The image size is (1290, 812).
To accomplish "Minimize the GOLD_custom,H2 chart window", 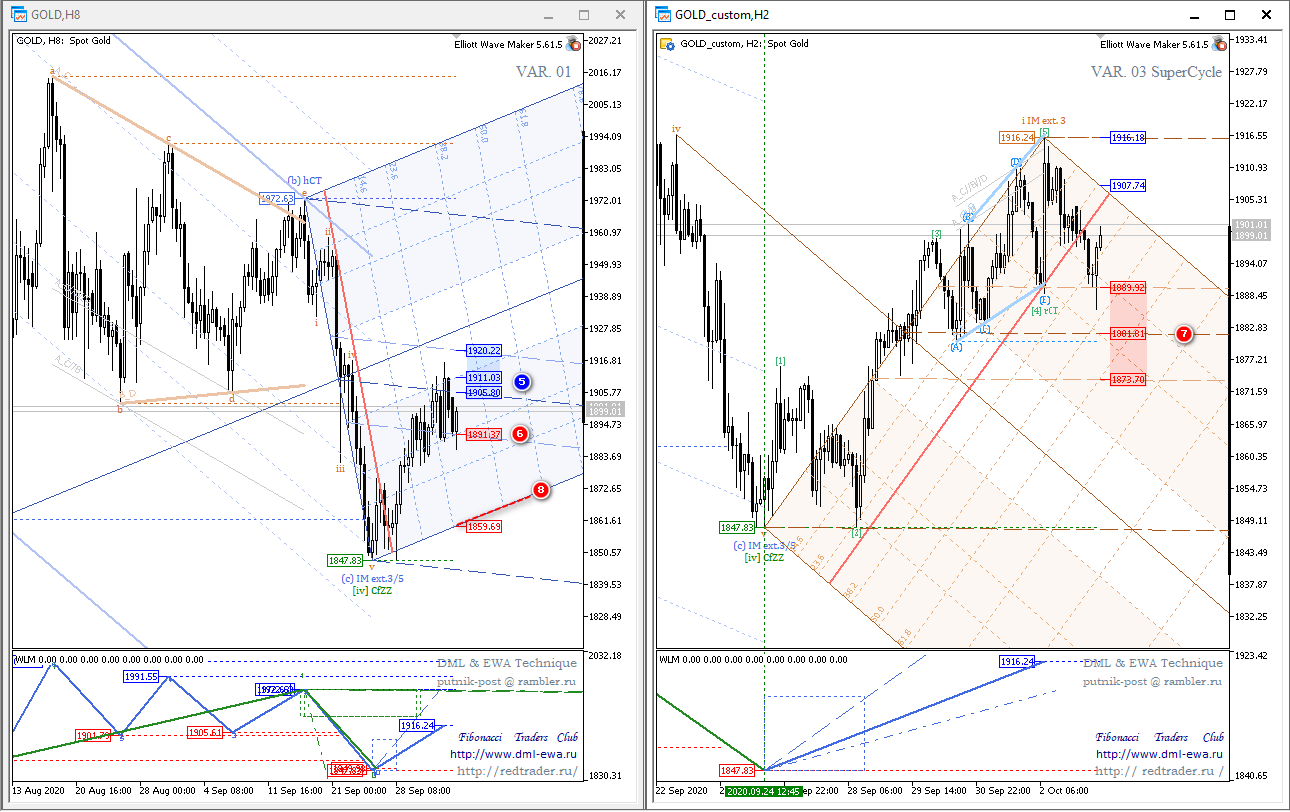I will pyautogui.click(x=1193, y=15).
